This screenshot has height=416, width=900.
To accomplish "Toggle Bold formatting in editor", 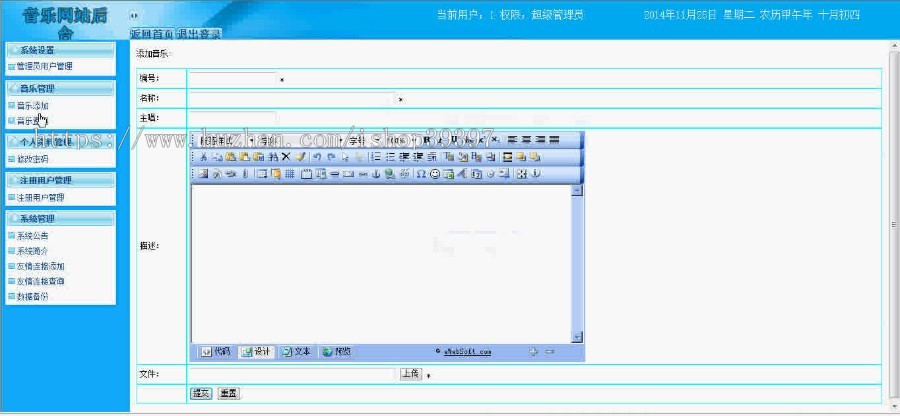I will coord(426,139).
